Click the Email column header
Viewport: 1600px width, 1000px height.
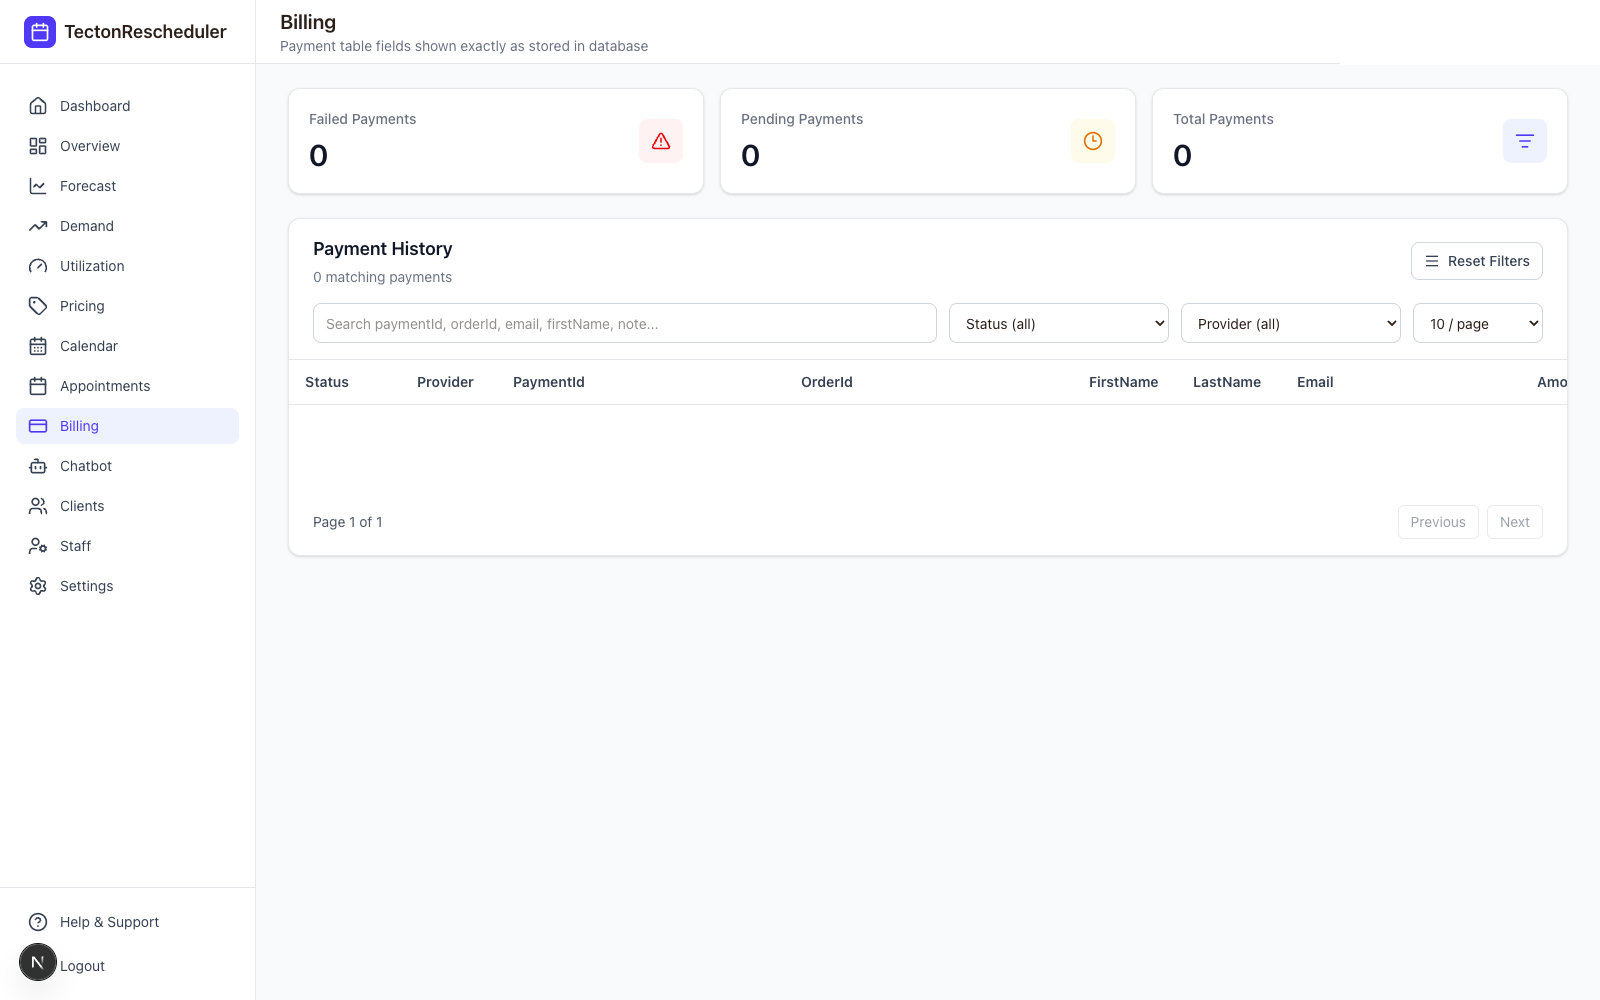point(1315,382)
